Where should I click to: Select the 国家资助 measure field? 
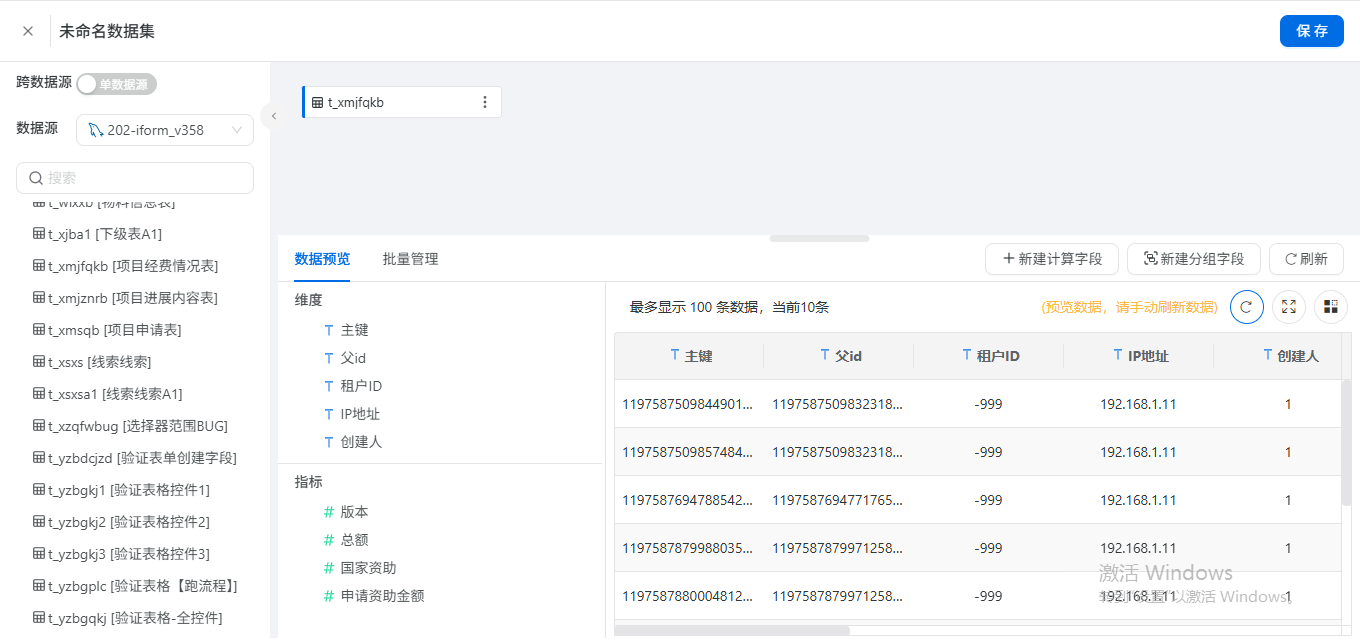pos(368,568)
